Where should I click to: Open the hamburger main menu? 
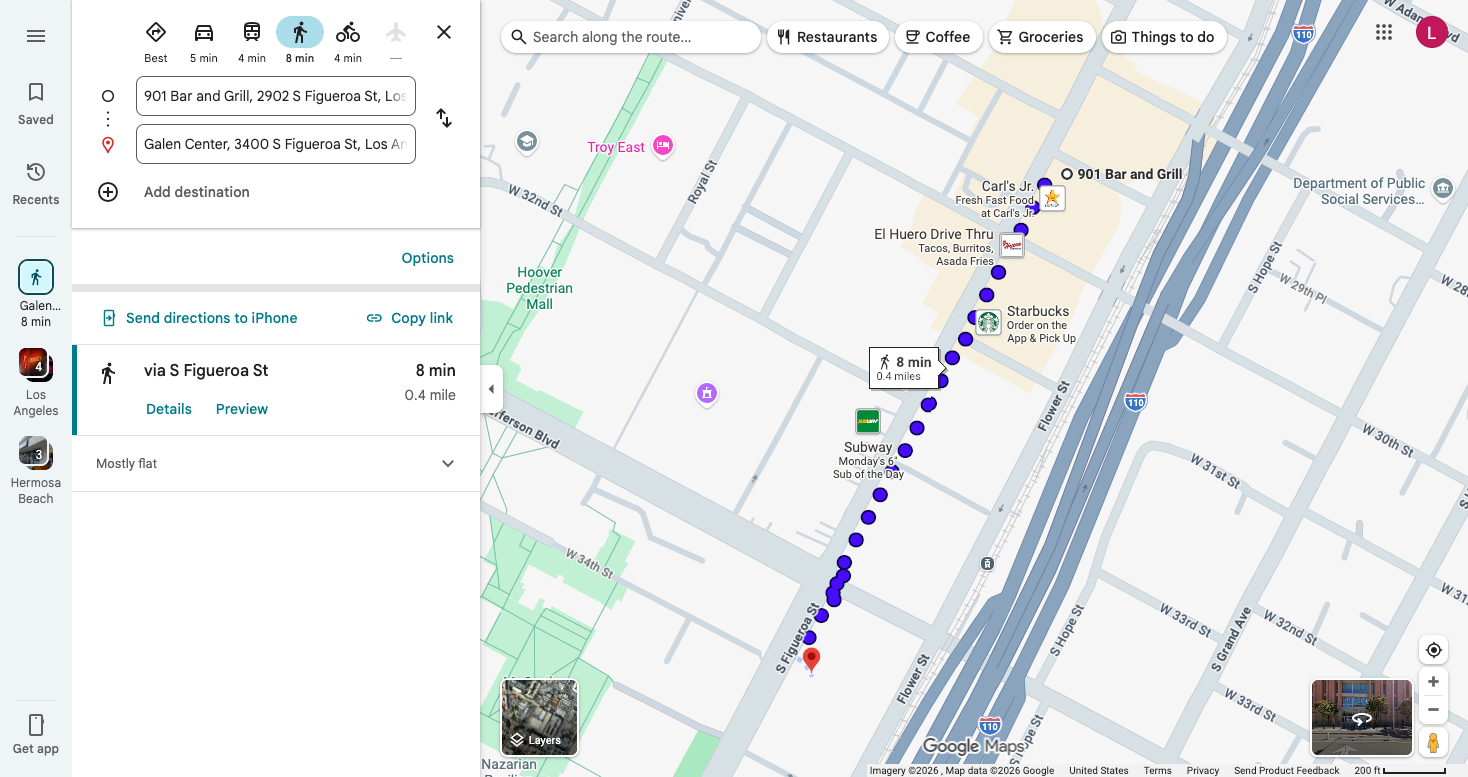click(x=36, y=36)
